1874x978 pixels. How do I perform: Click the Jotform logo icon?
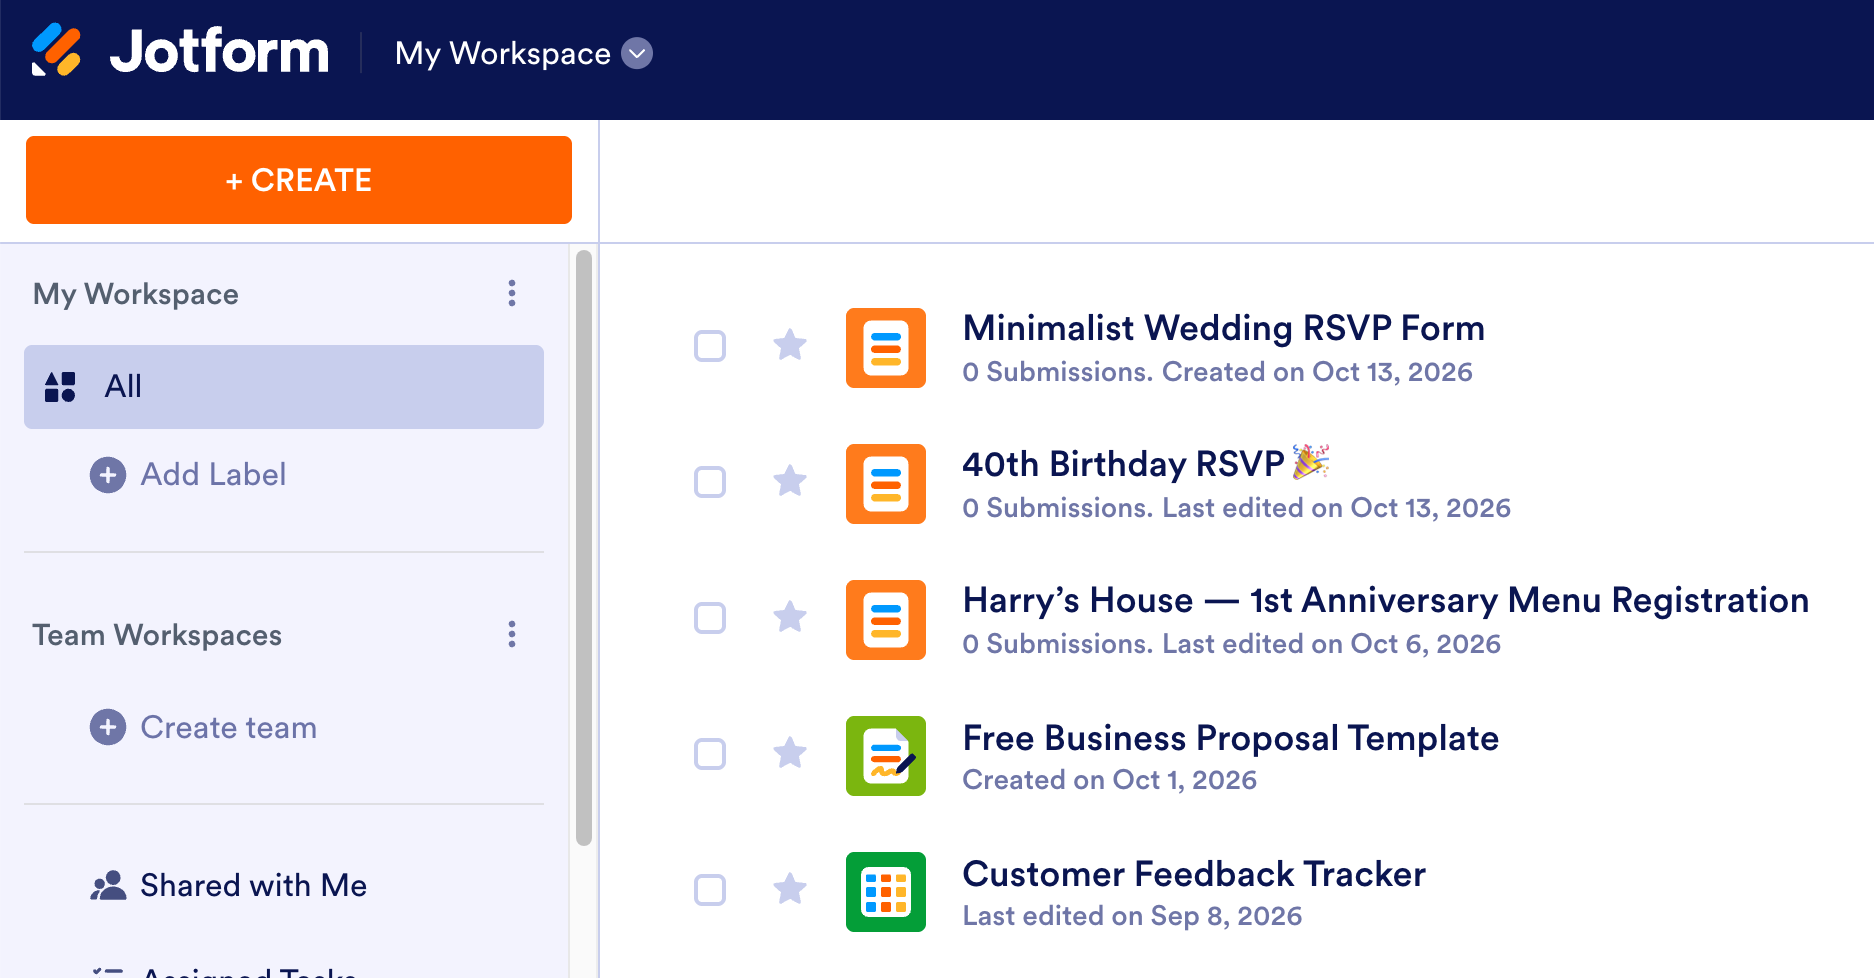pos(56,50)
